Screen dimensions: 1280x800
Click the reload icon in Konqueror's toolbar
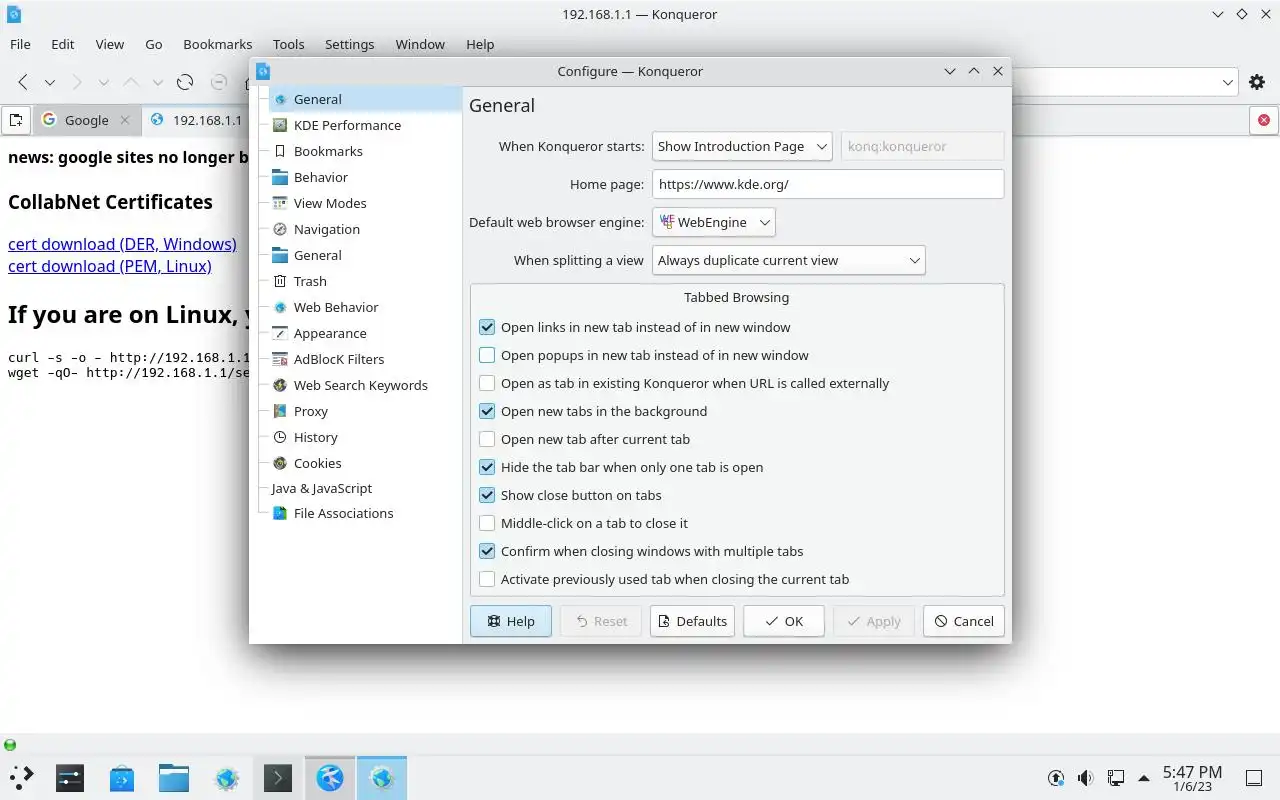(x=185, y=83)
